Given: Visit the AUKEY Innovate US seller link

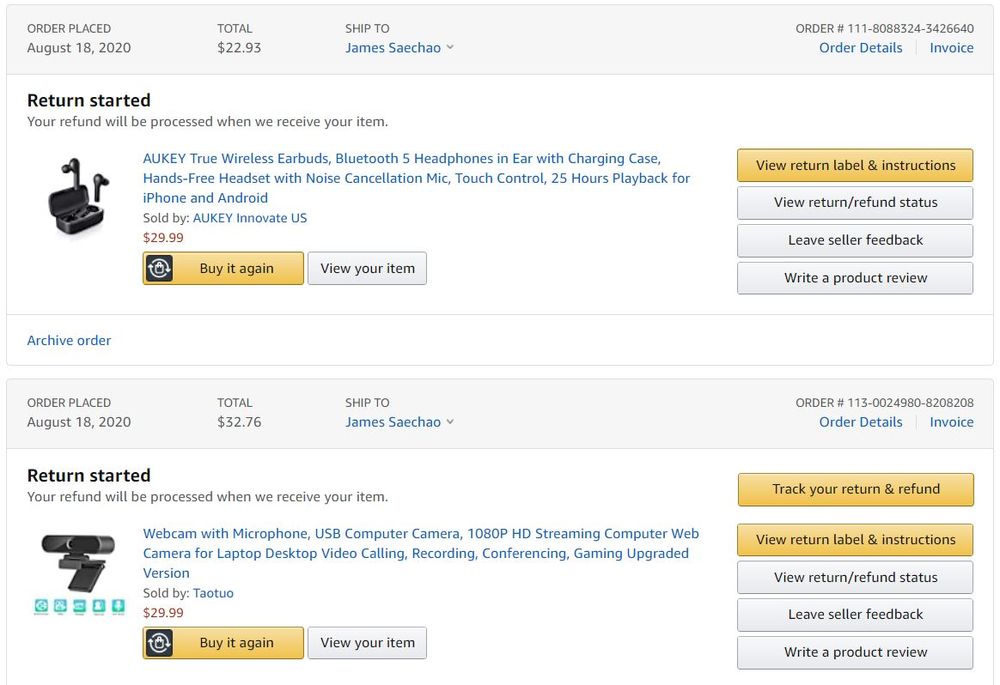Looking at the screenshot, I should (x=250, y=218).
